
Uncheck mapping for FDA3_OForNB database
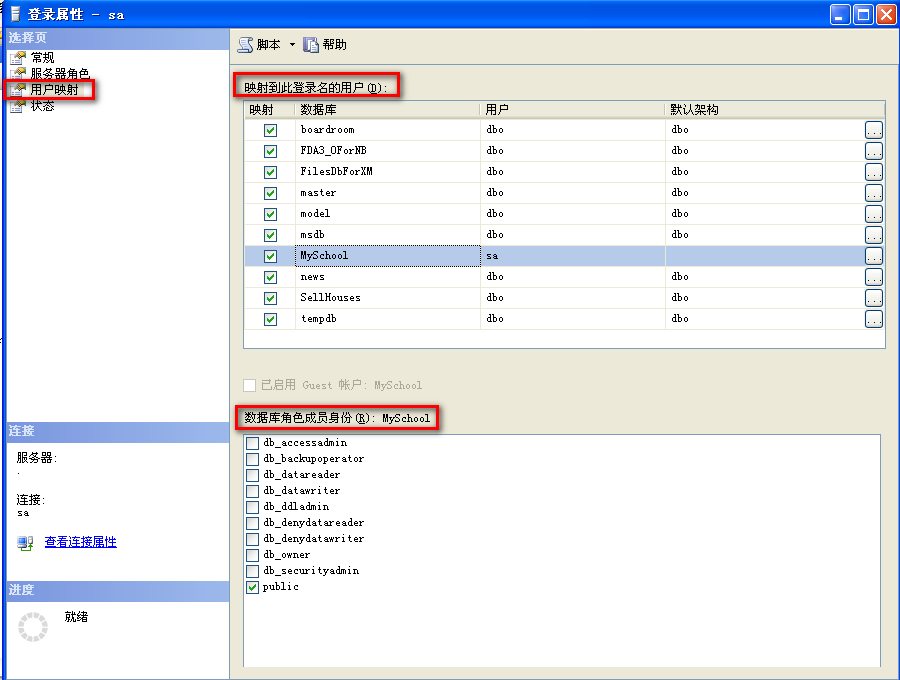pyautogui.click(x=270, y=151)
